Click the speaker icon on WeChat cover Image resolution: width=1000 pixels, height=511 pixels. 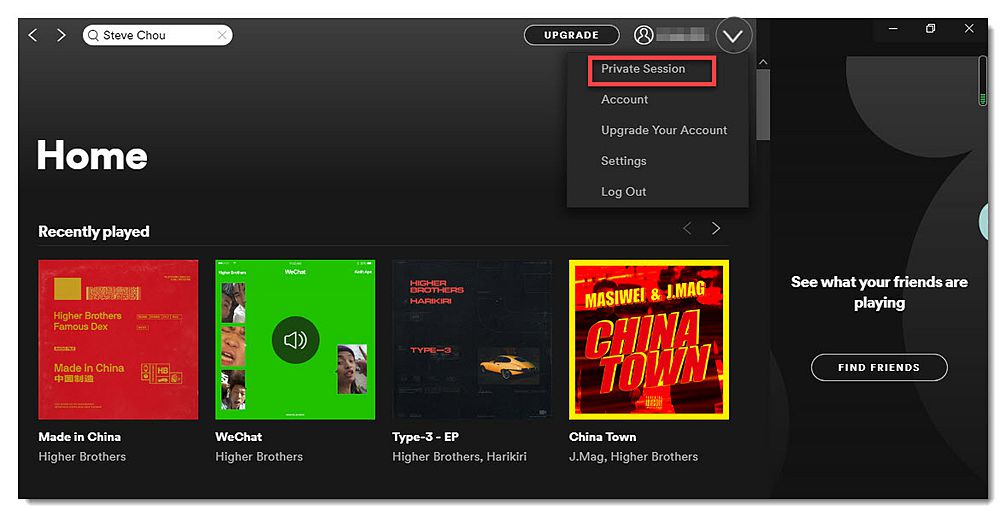(x=295, y=340)
